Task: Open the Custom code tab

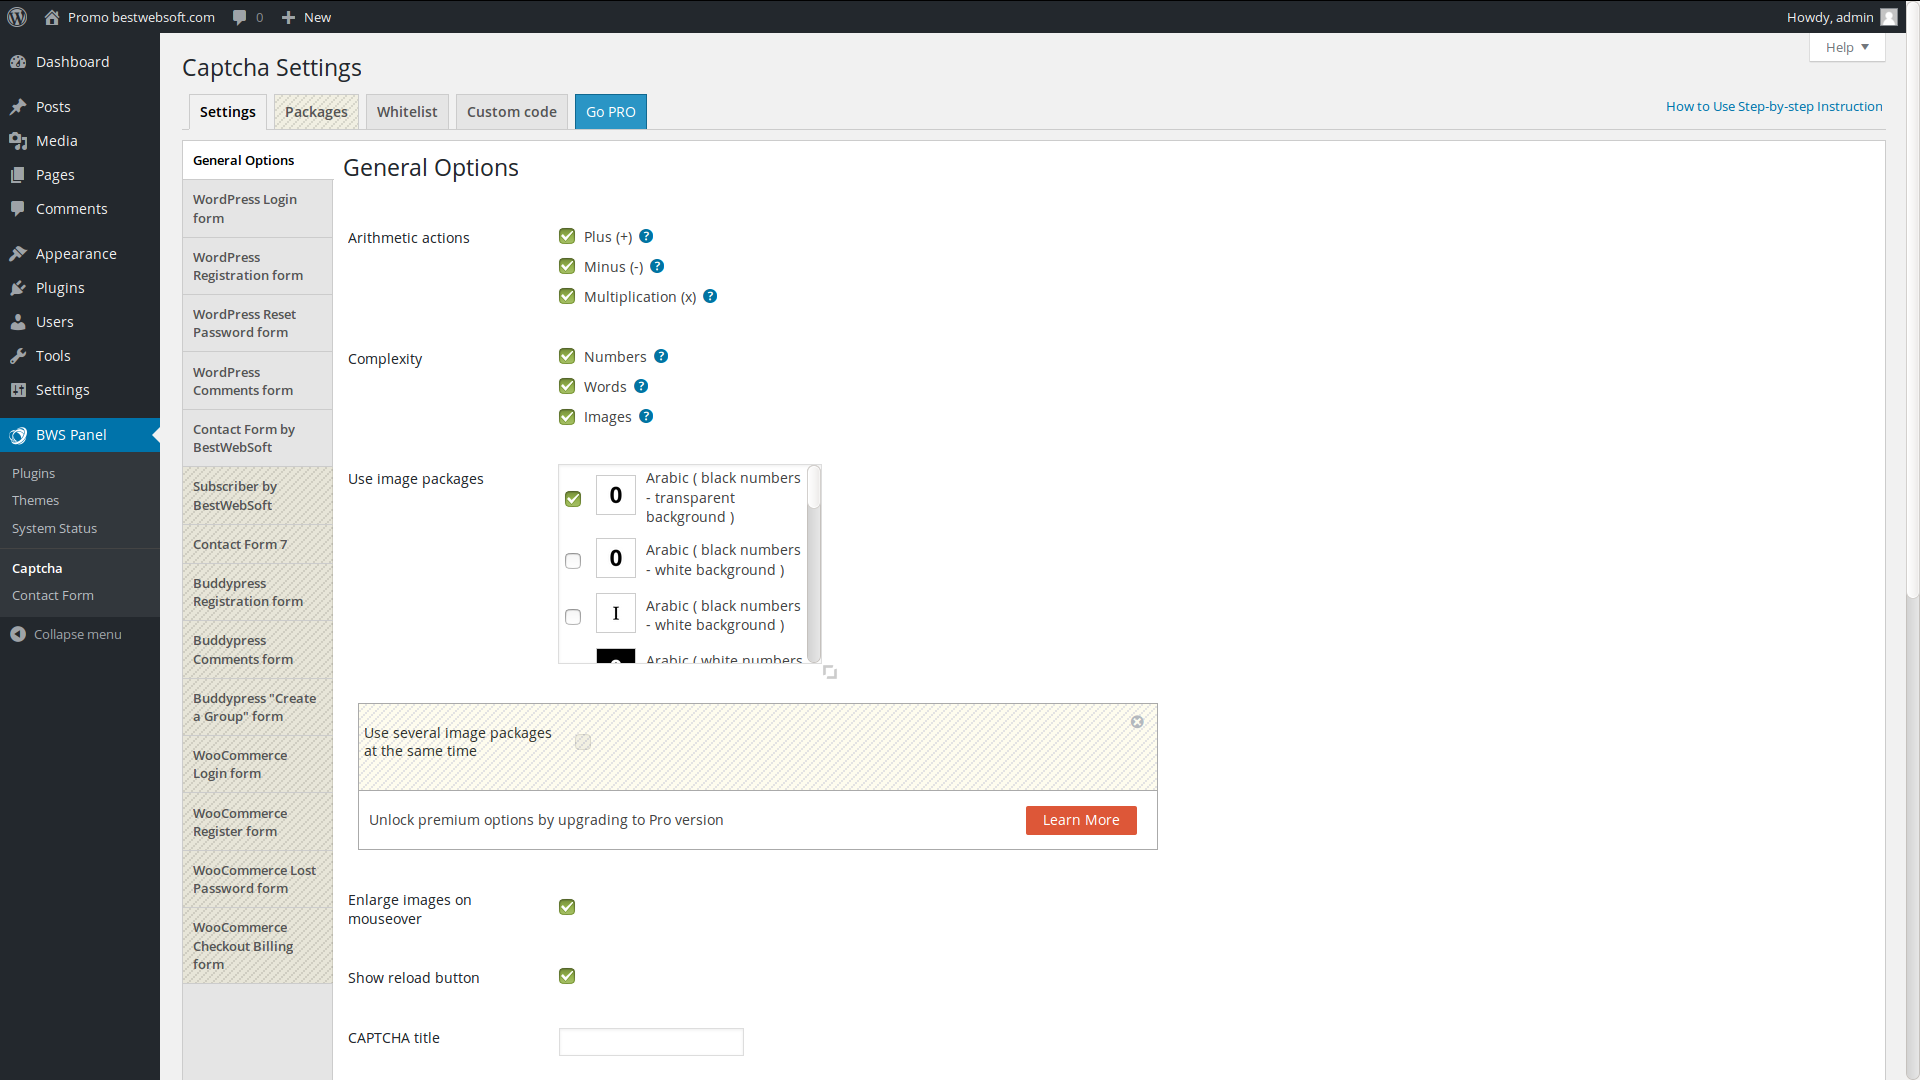Action: [x=512, y=112]
